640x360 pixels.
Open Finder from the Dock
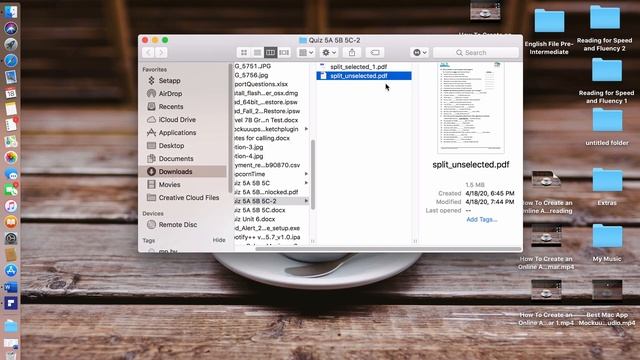click(x=11, y=11)
